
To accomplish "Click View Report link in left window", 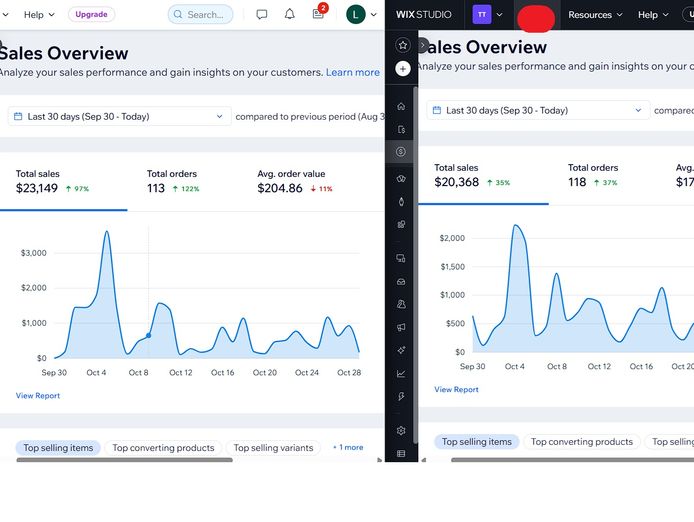I will click(x=38, y=396).
